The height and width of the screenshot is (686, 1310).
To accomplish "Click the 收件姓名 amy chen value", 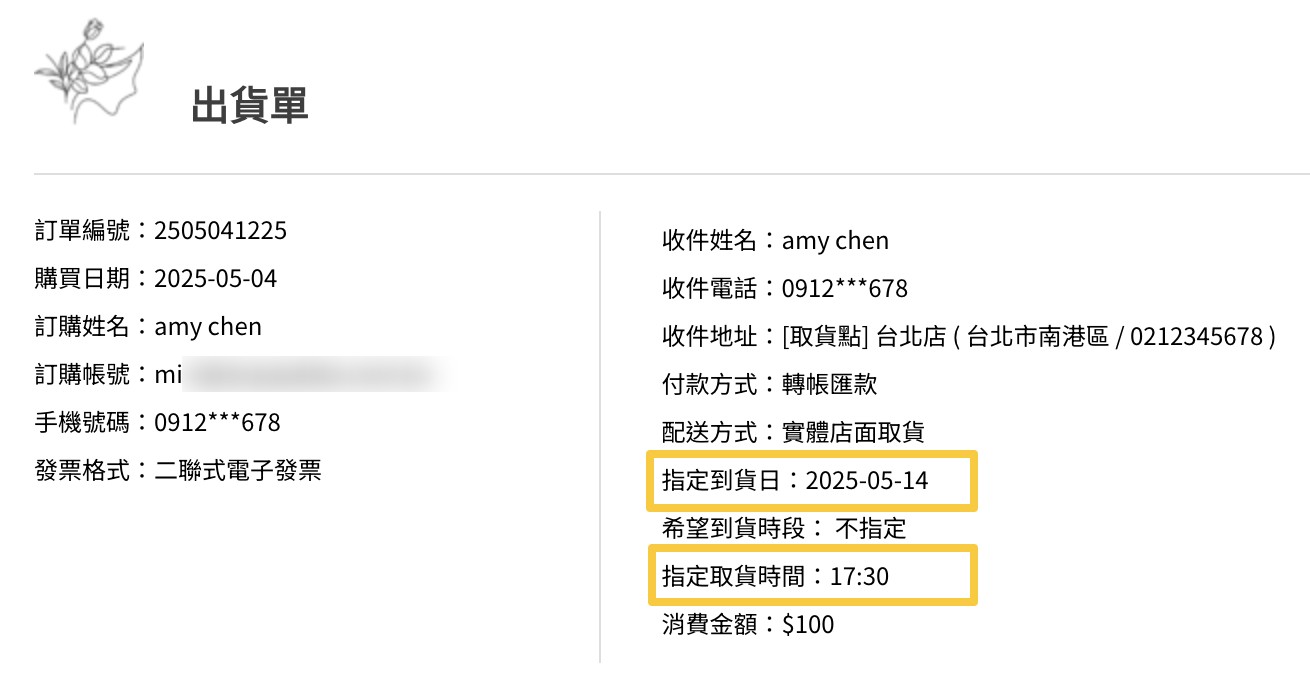I will (x=835, y=241).
